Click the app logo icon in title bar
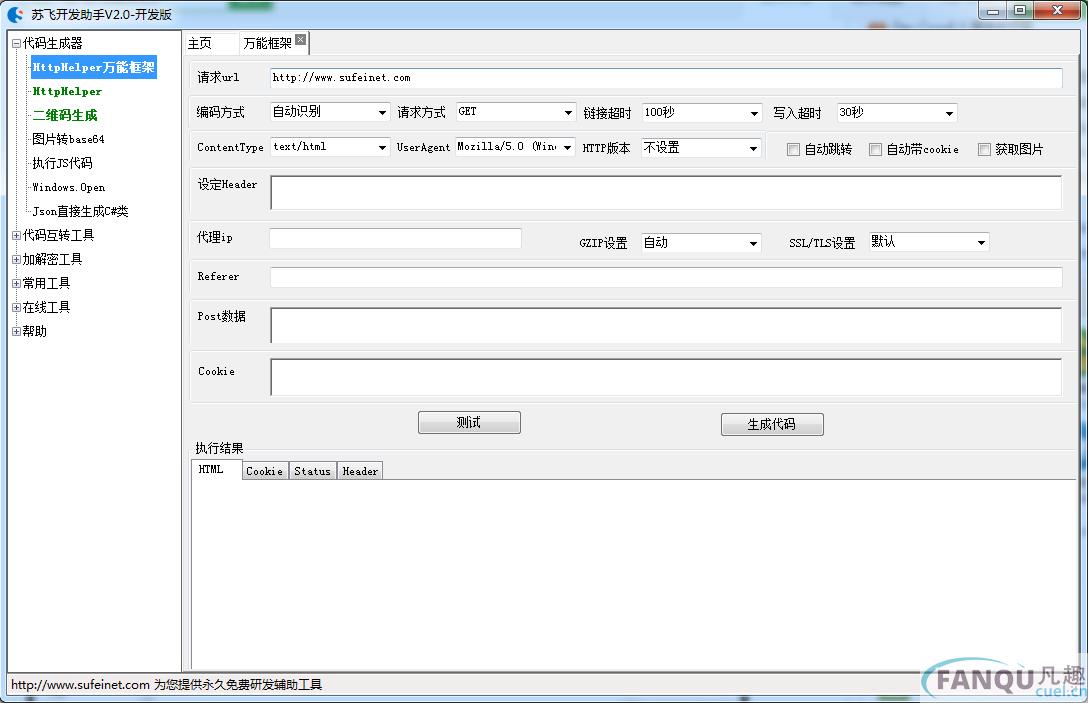The image size is (1088, 703). click(16, 14)
